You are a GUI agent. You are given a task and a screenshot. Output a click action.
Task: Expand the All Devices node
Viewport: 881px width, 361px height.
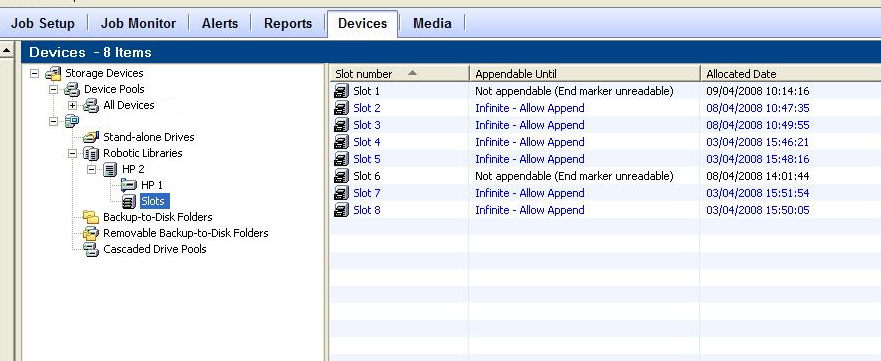tap(72, 106)
